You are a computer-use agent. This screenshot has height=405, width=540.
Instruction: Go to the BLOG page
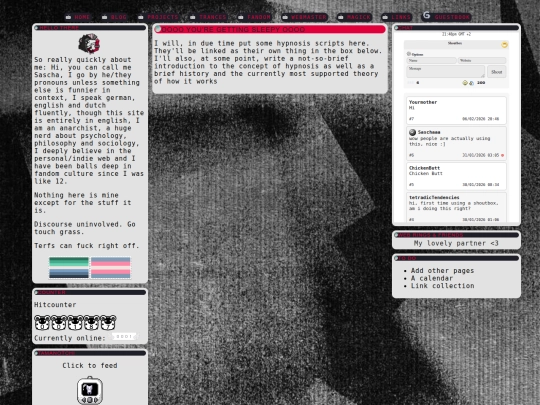[x=115, y=17]
